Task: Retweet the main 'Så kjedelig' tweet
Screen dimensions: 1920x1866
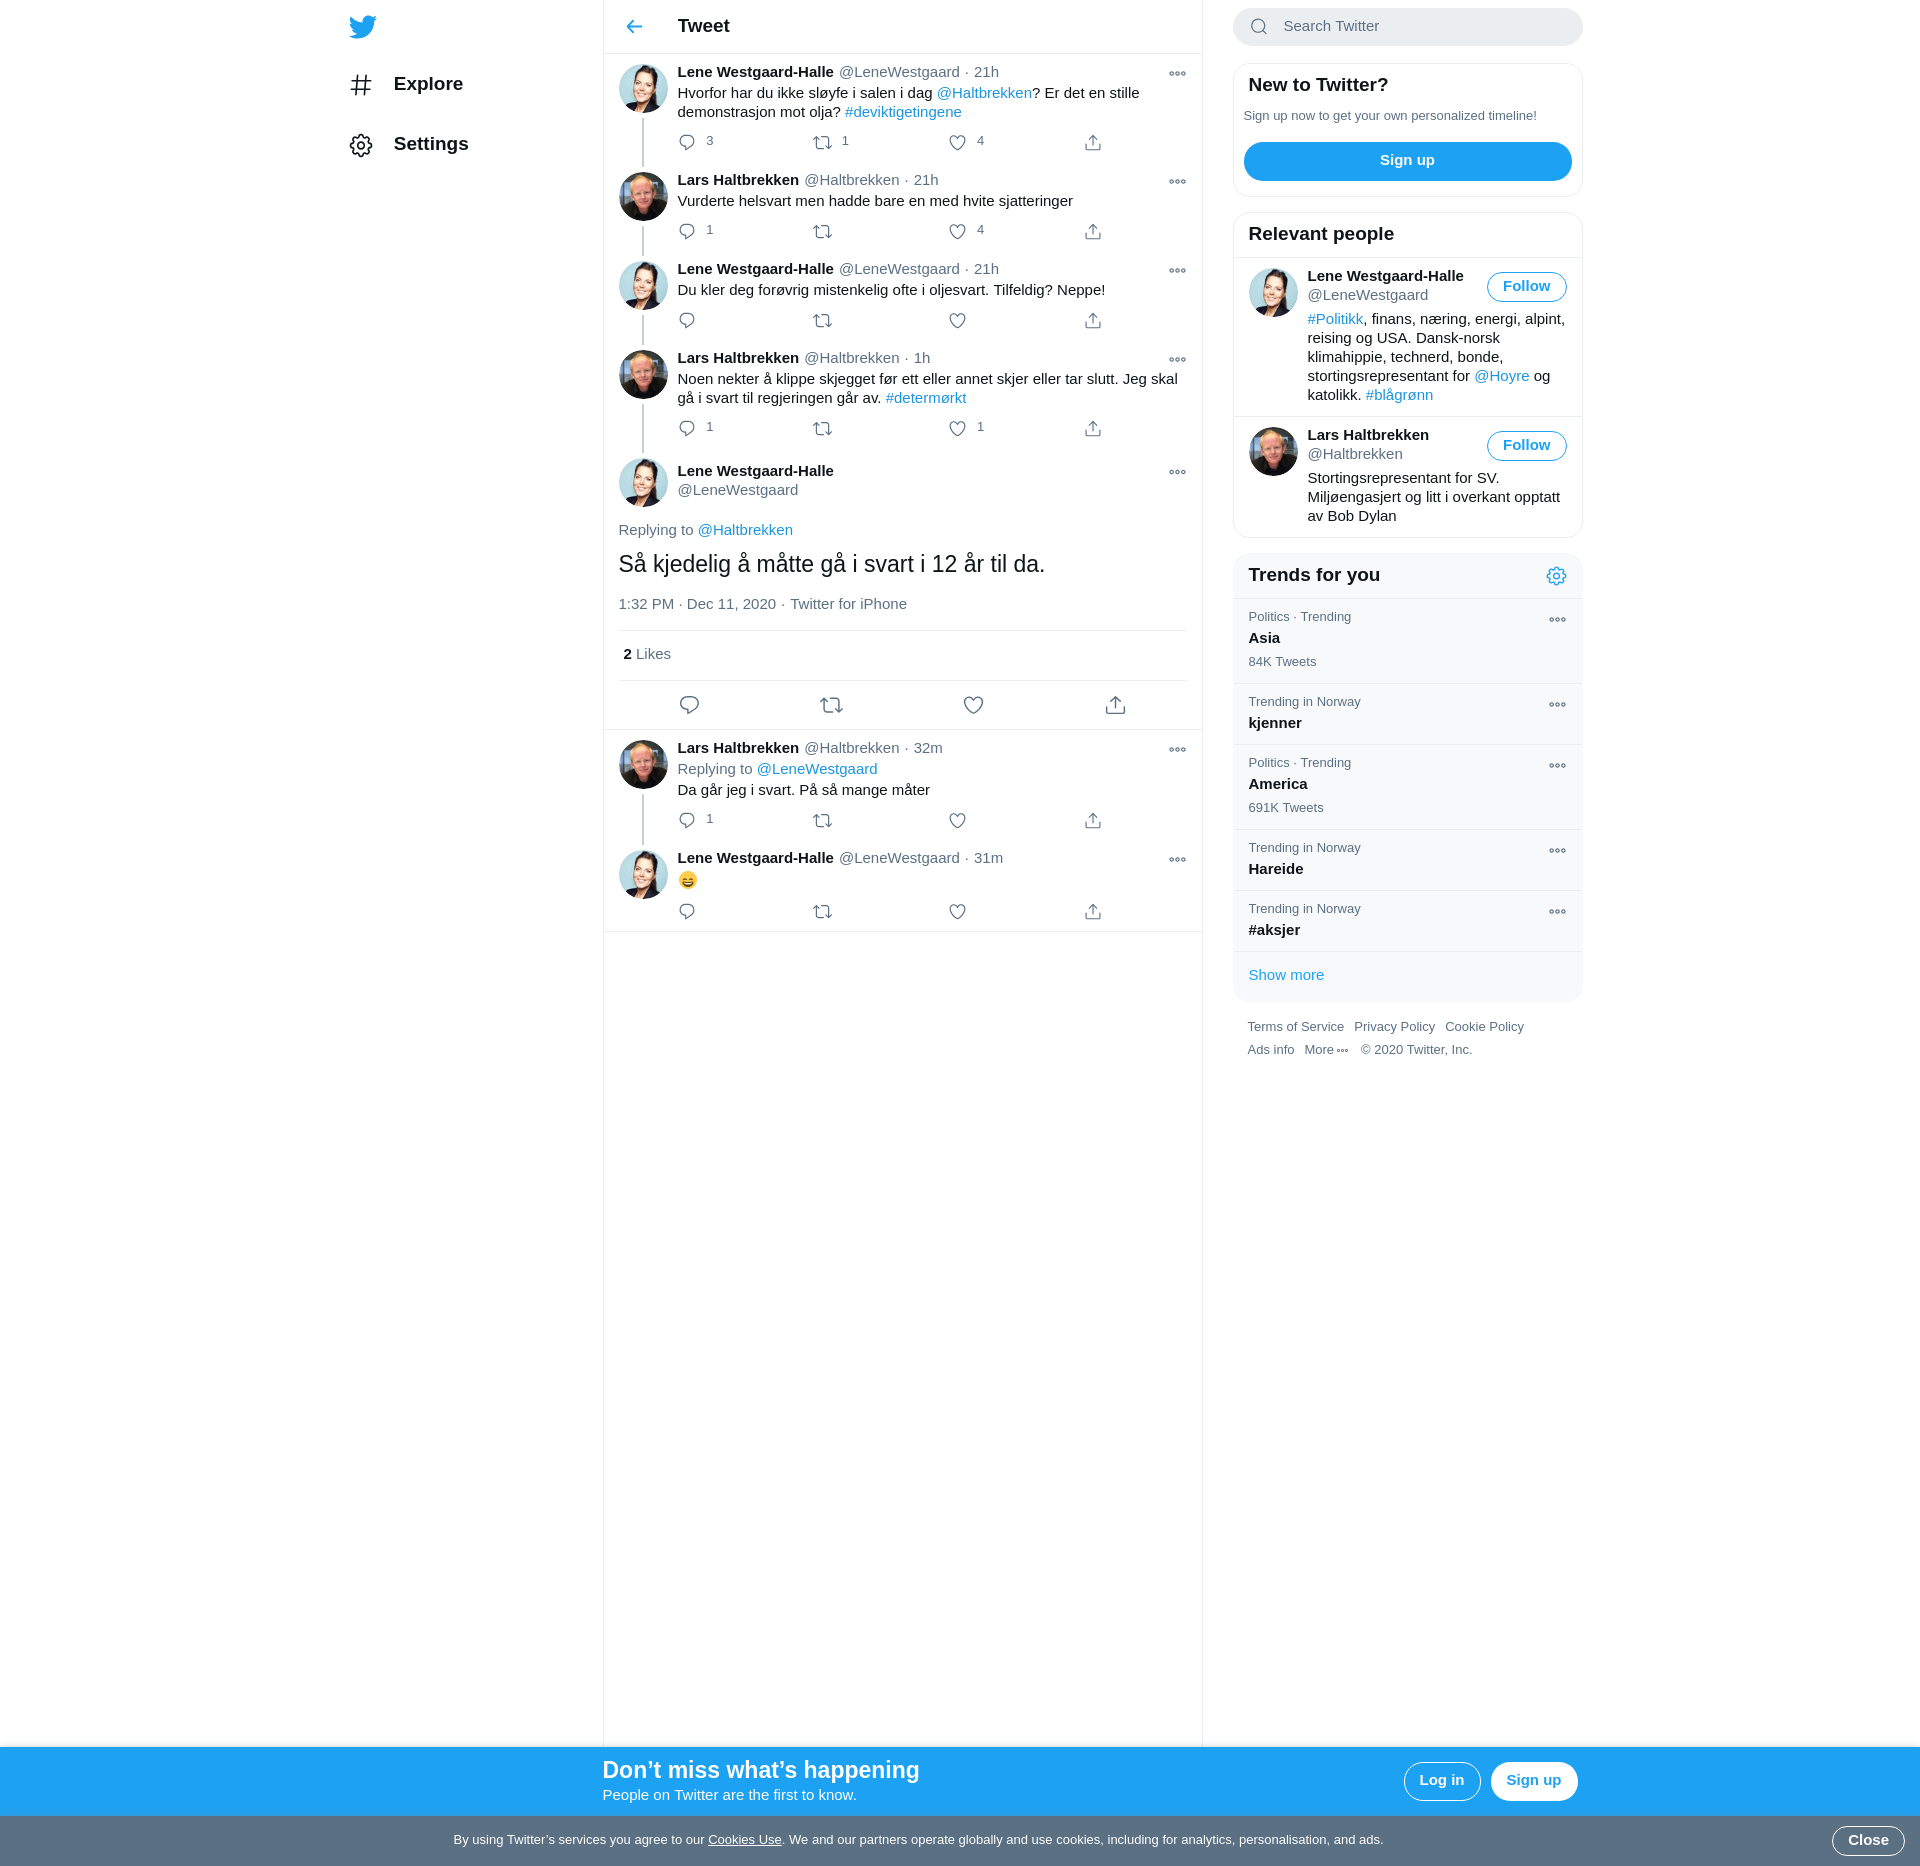Action: (x=831, y=705)
